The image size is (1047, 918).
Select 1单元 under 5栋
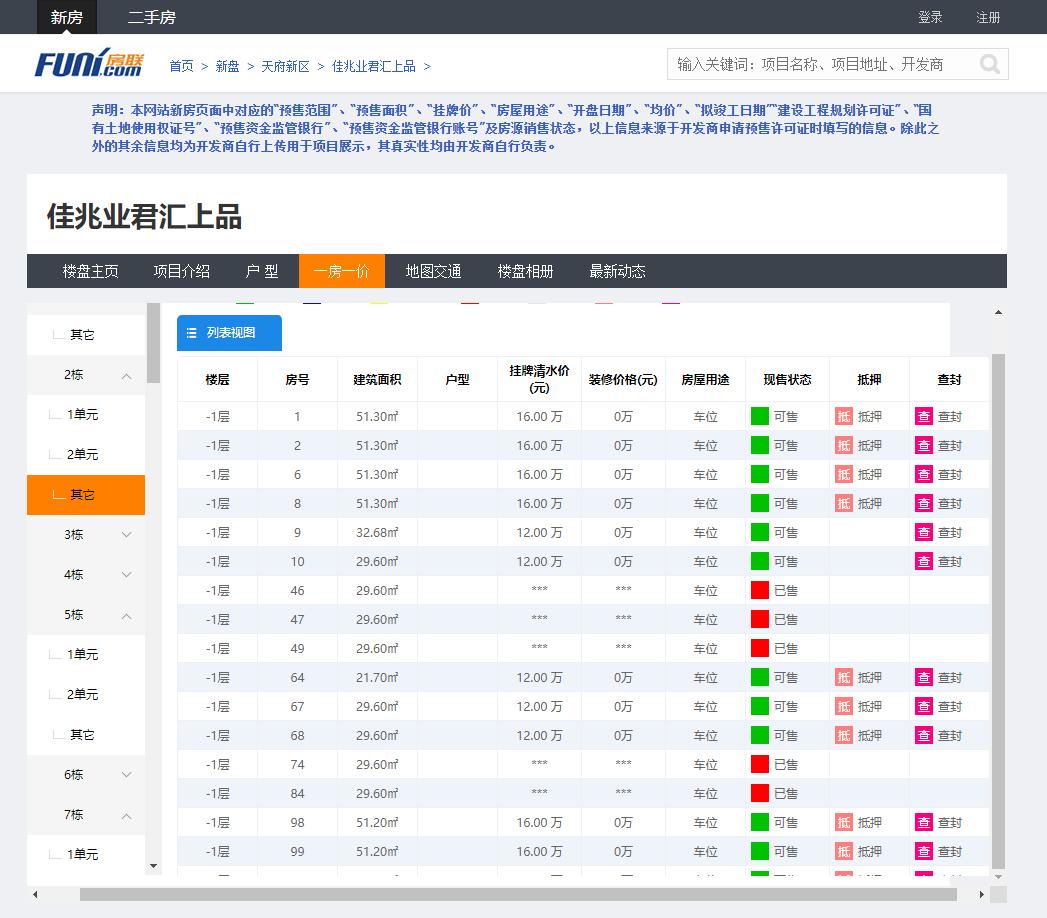[x=83, y=655]
